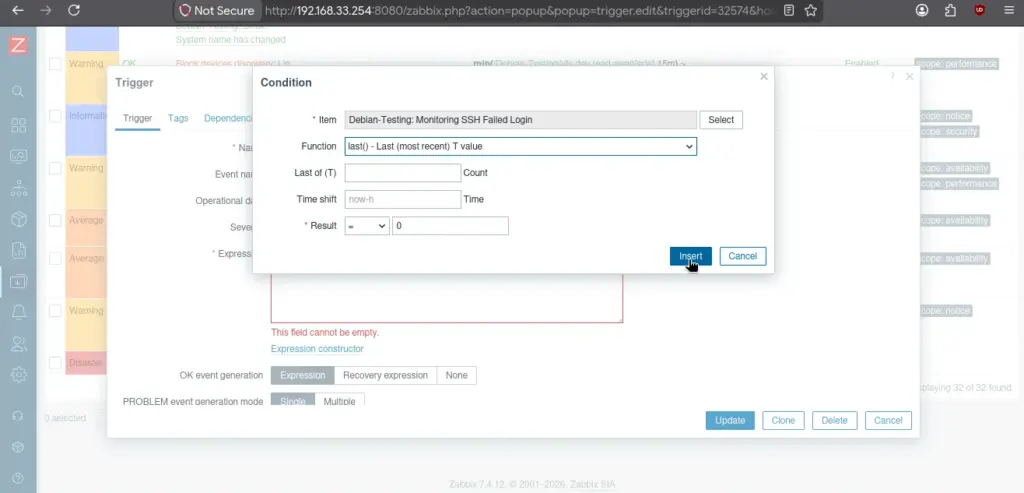Open the Support headset icon in sidebar
The image size is (1024, 493).
(x=18, y=416)
